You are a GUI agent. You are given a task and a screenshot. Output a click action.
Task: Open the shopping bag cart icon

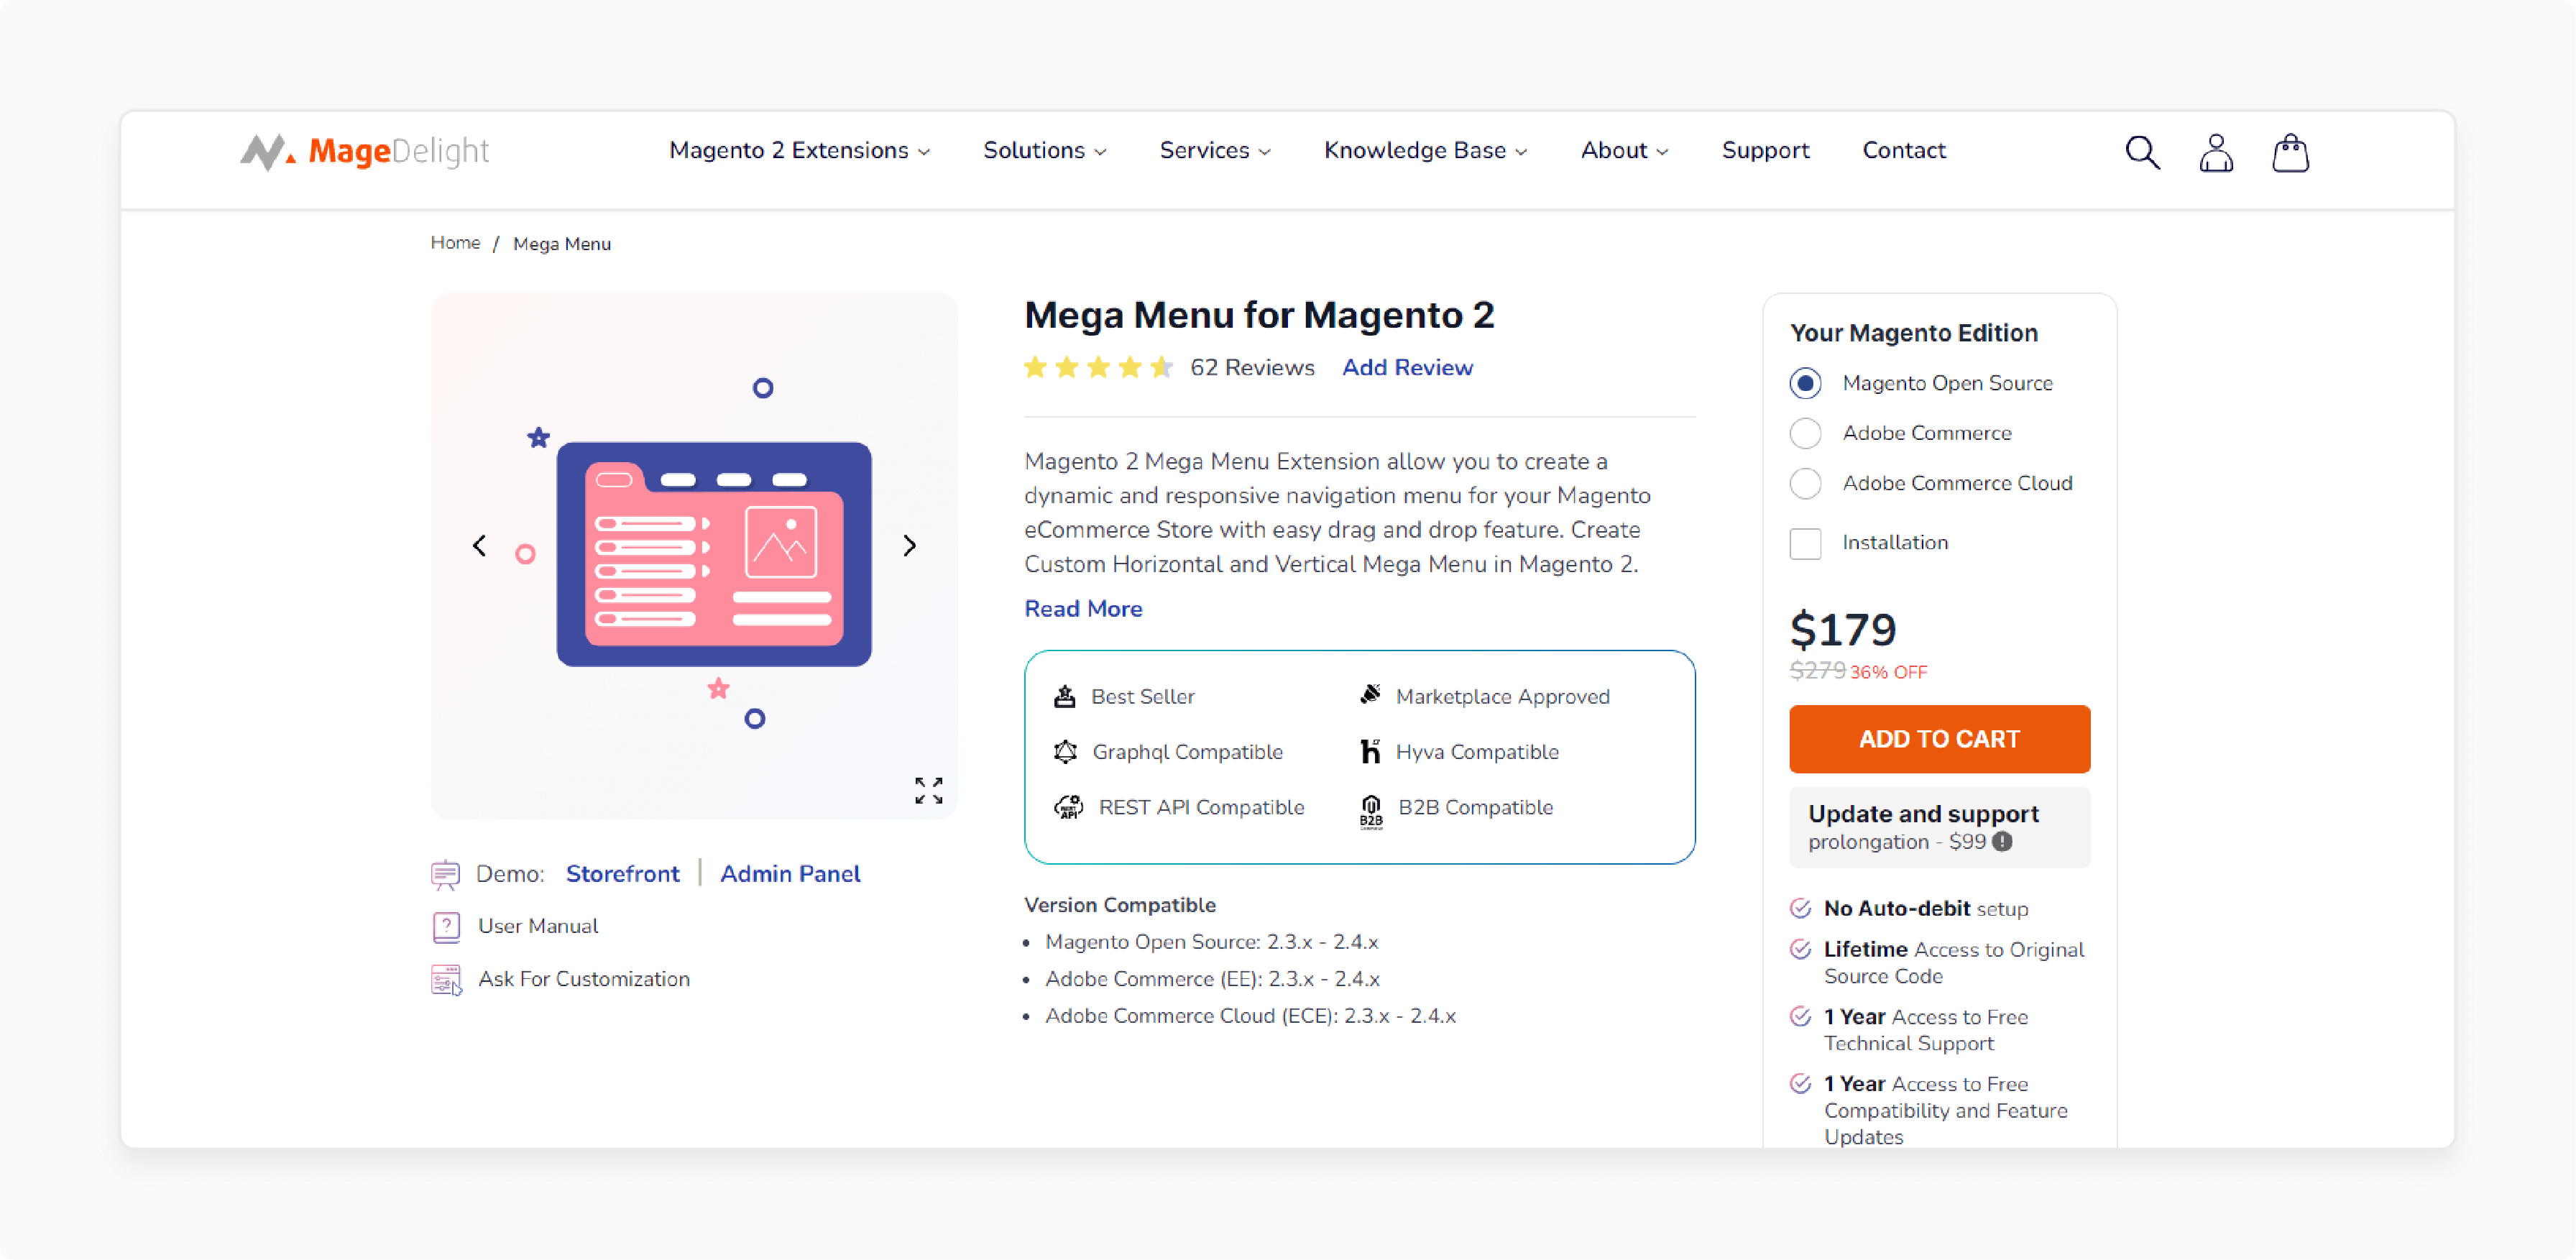click(2290, 152)
